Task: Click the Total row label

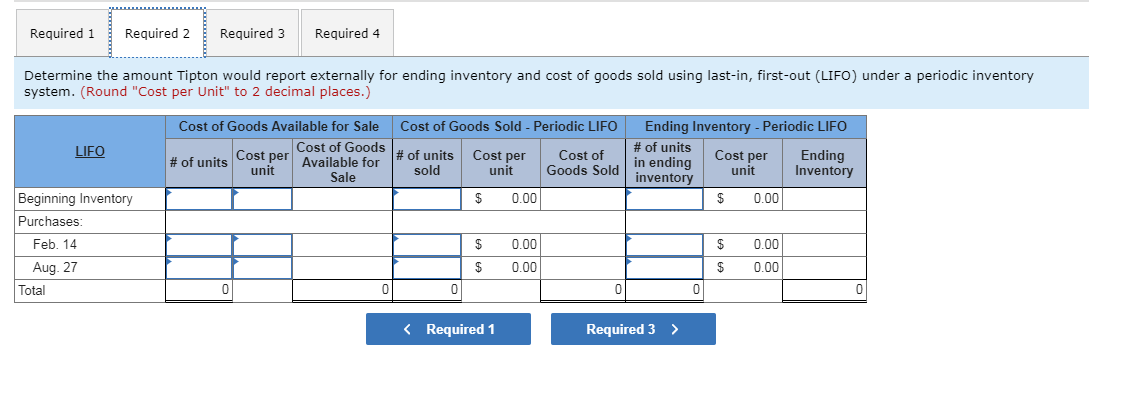Action: click(31, 290)
